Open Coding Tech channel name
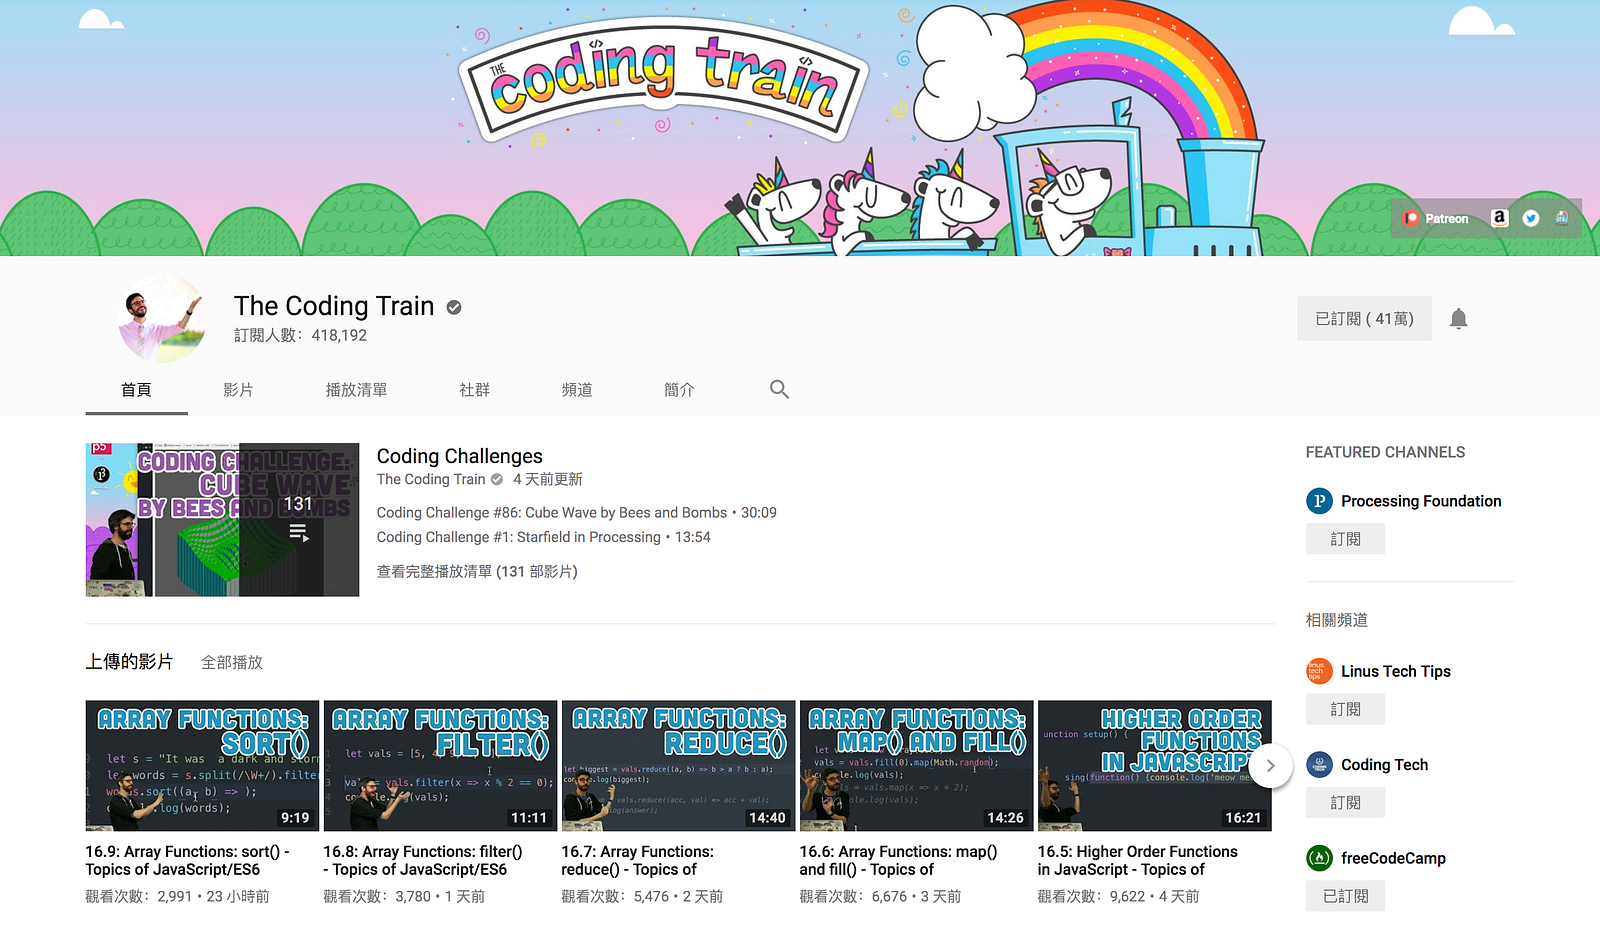Screen dimensions: 1600x934 [1385, 765]
